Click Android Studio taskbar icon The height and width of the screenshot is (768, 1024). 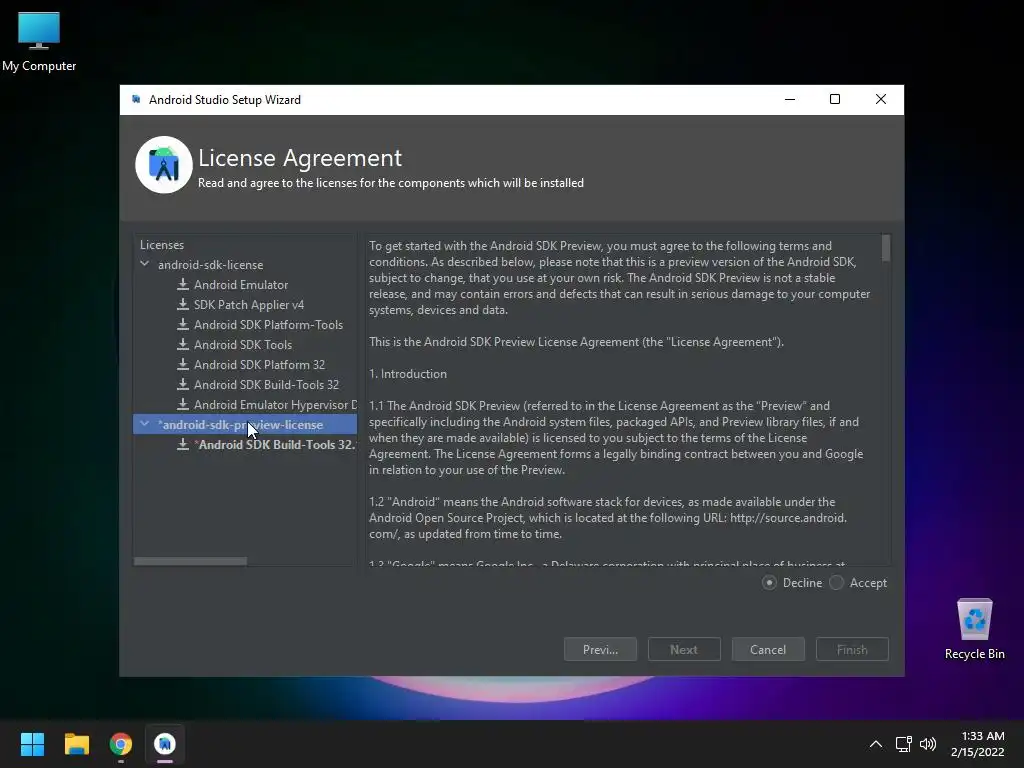(165, 744)
